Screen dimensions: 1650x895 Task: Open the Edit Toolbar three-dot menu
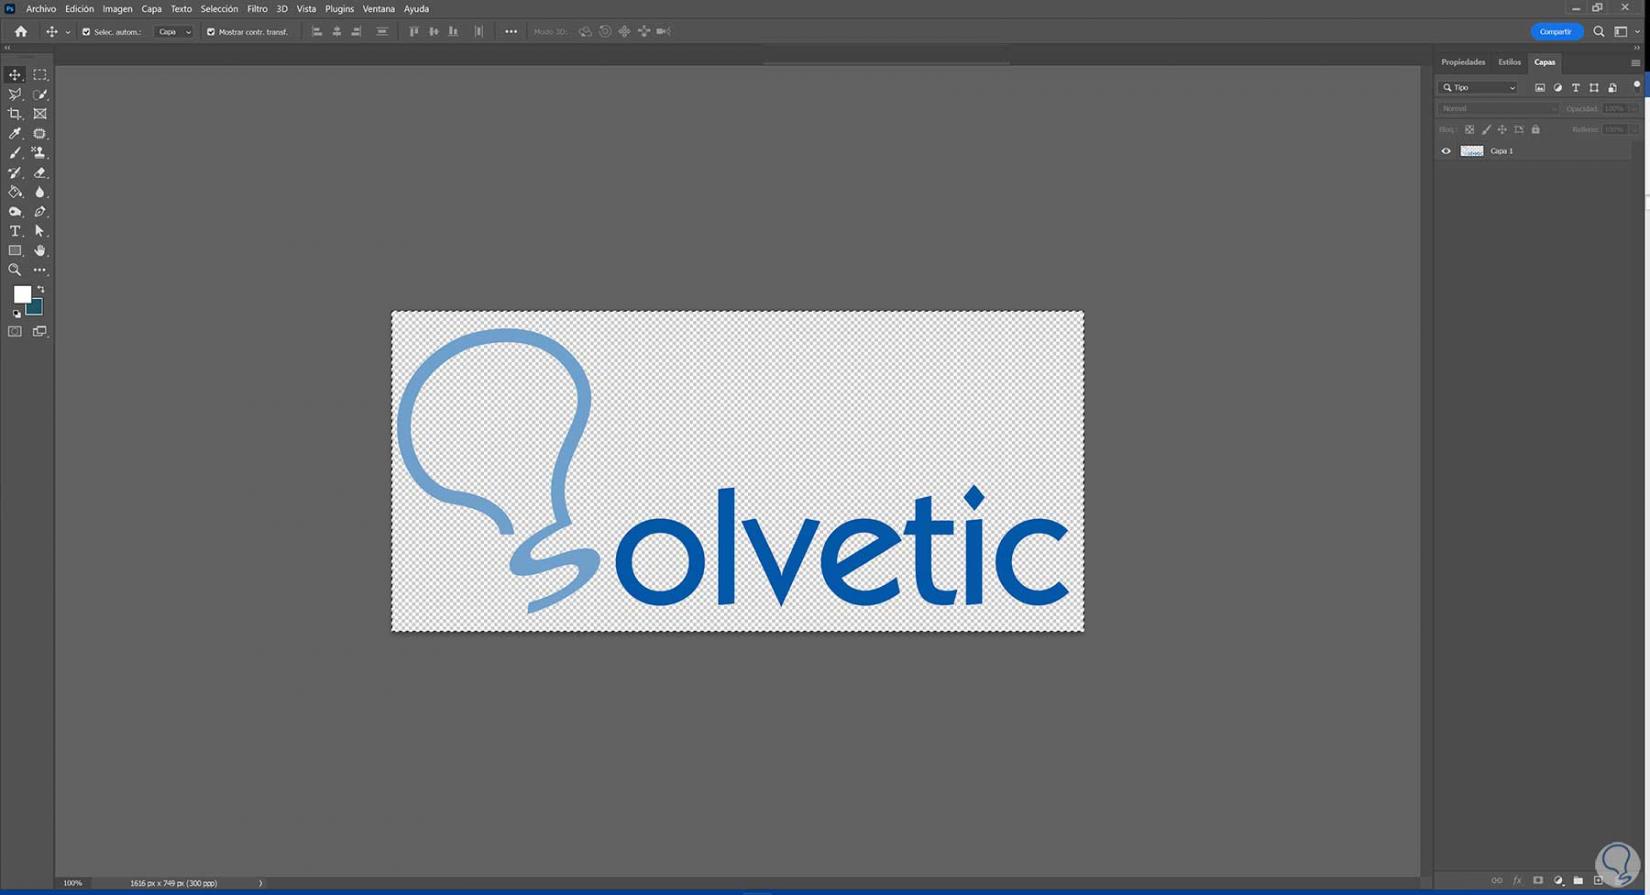[40, 270]
